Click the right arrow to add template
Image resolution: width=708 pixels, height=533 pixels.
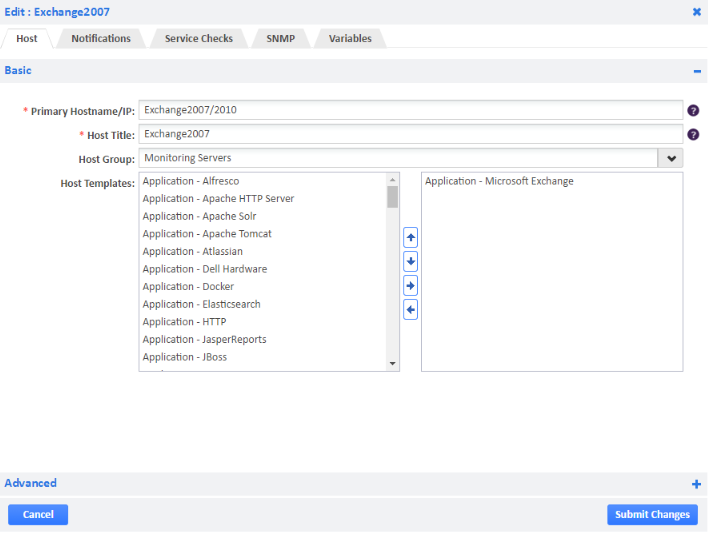[x=410, y=286]
